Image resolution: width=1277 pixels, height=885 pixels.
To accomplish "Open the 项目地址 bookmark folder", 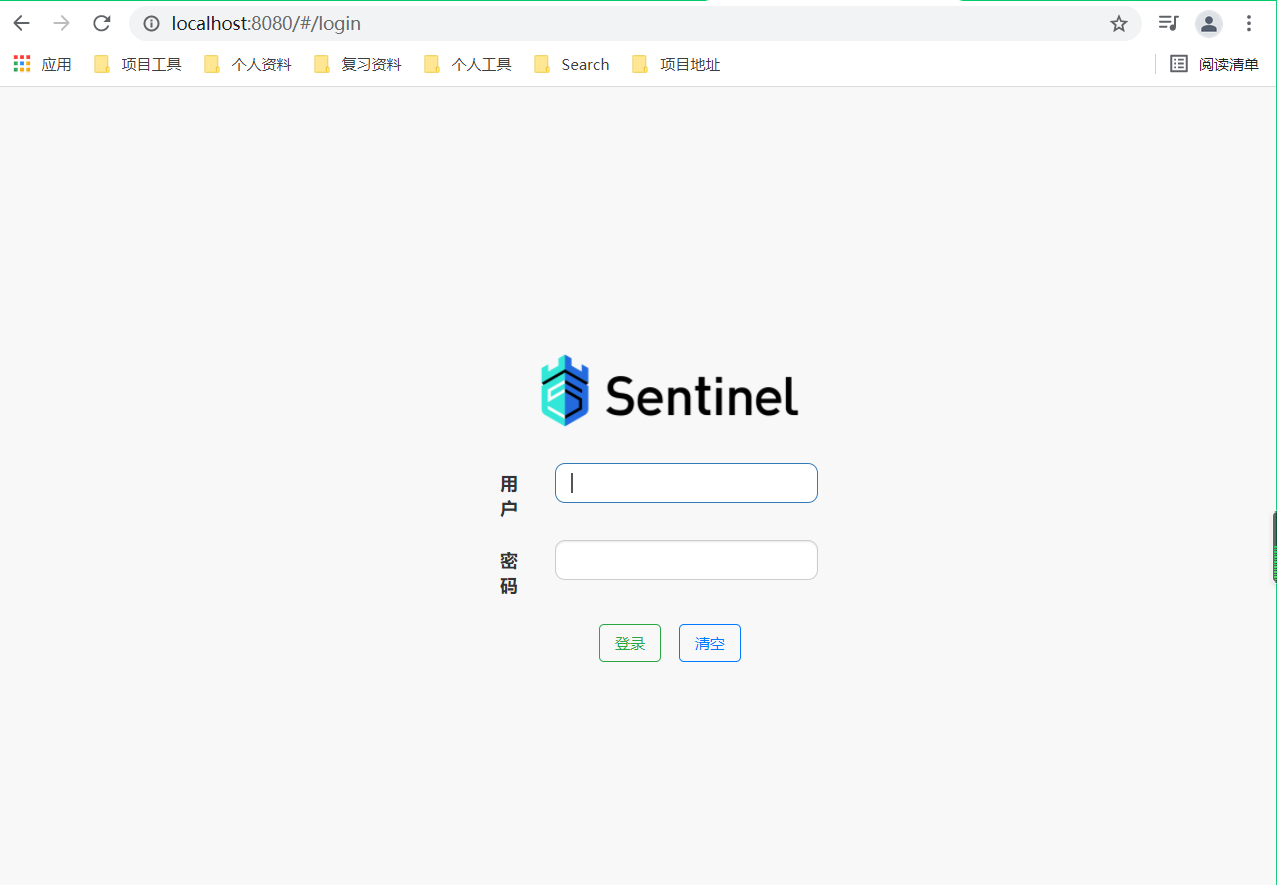I will [x=676, y=64].
